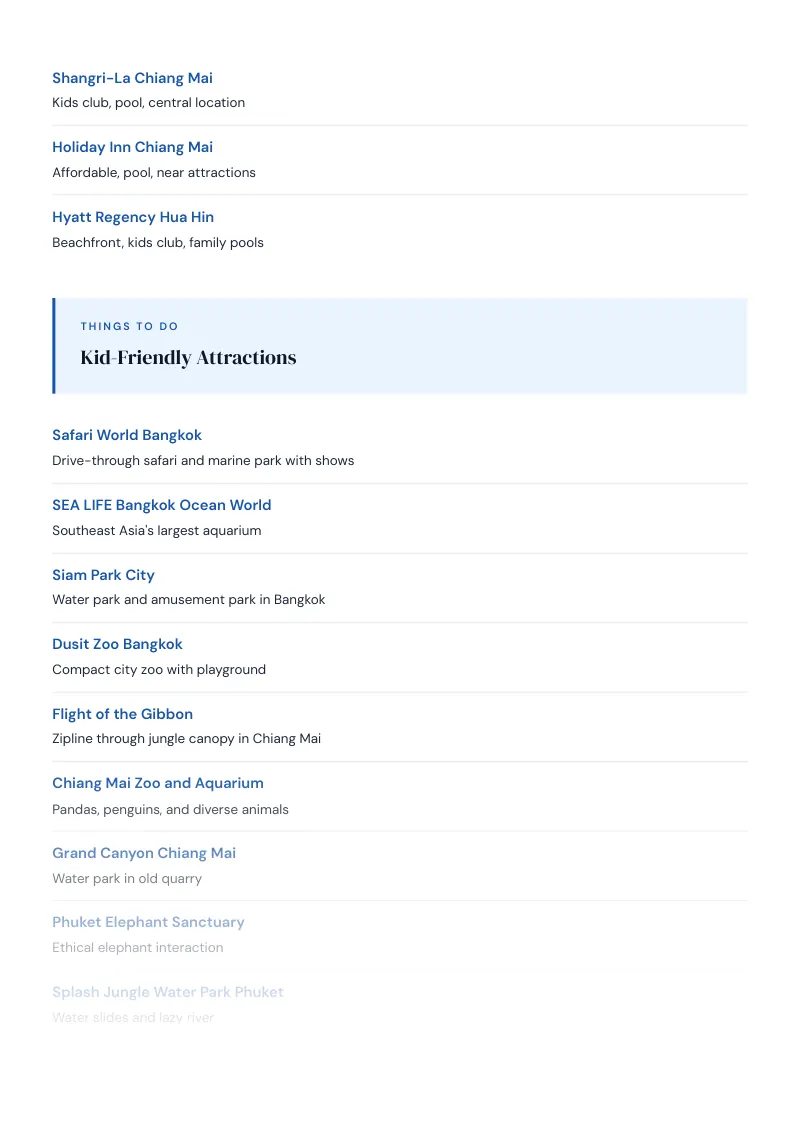Viewport: 800px width, 1132px height.
Task: Visit the Hyatt Regency Hua Hin link
Action: [x=133, y=217]
